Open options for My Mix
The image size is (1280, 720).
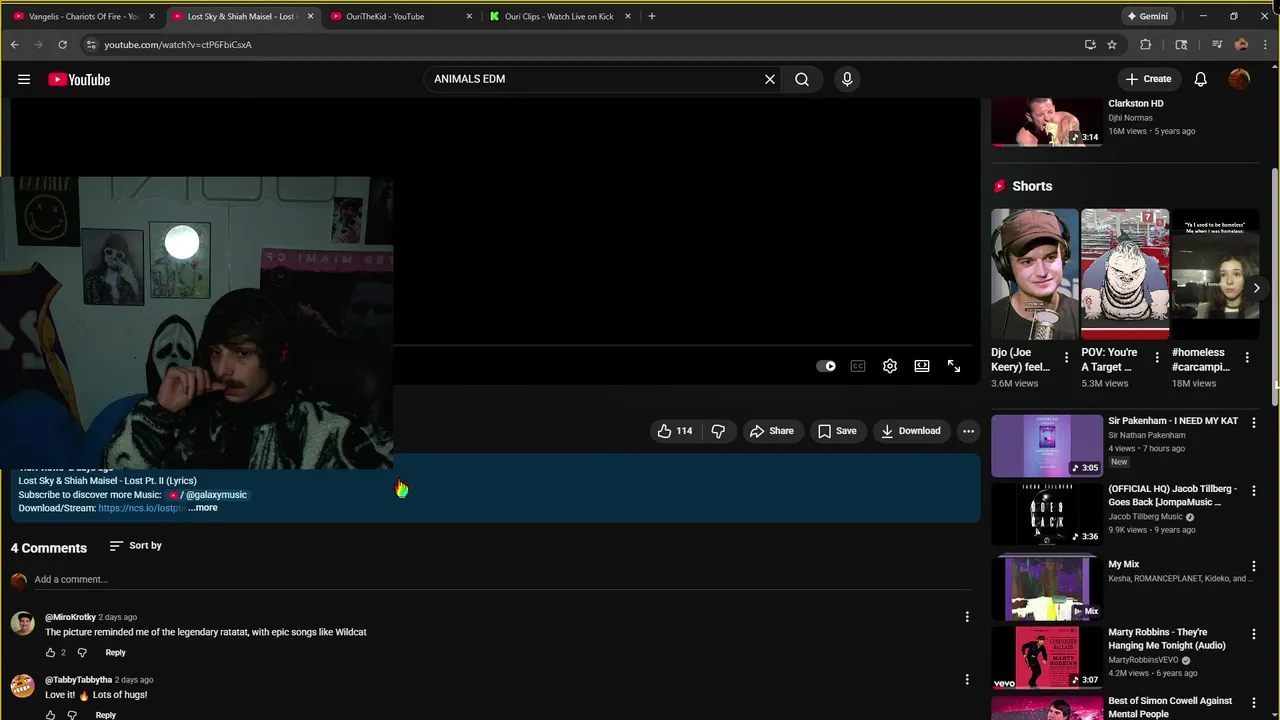point(1254,566)
